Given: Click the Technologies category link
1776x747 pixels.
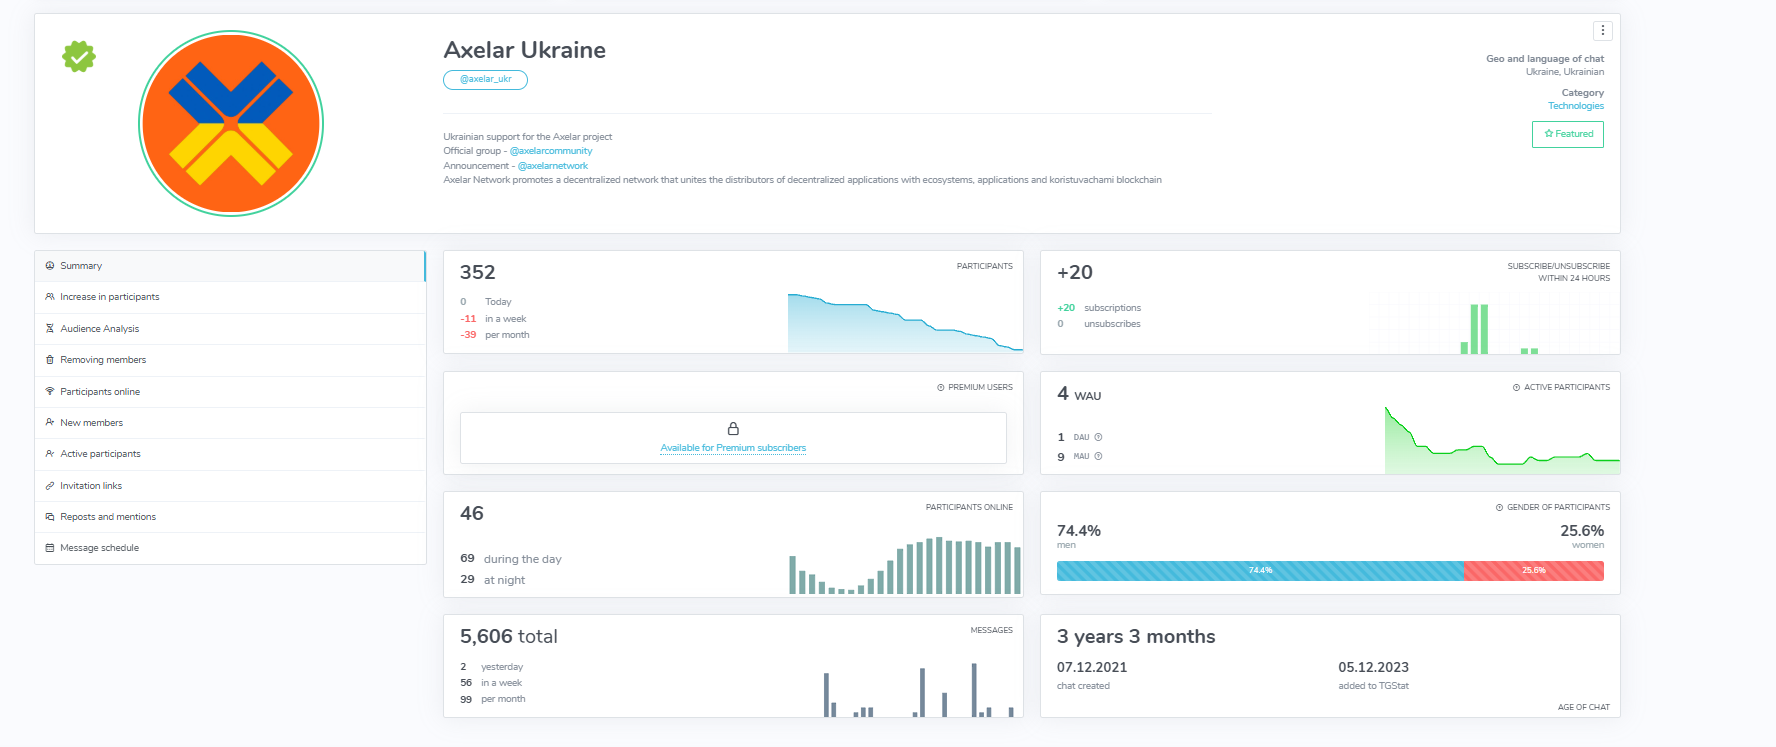Looking at the screenshot, I should [x=1576, y=106].
